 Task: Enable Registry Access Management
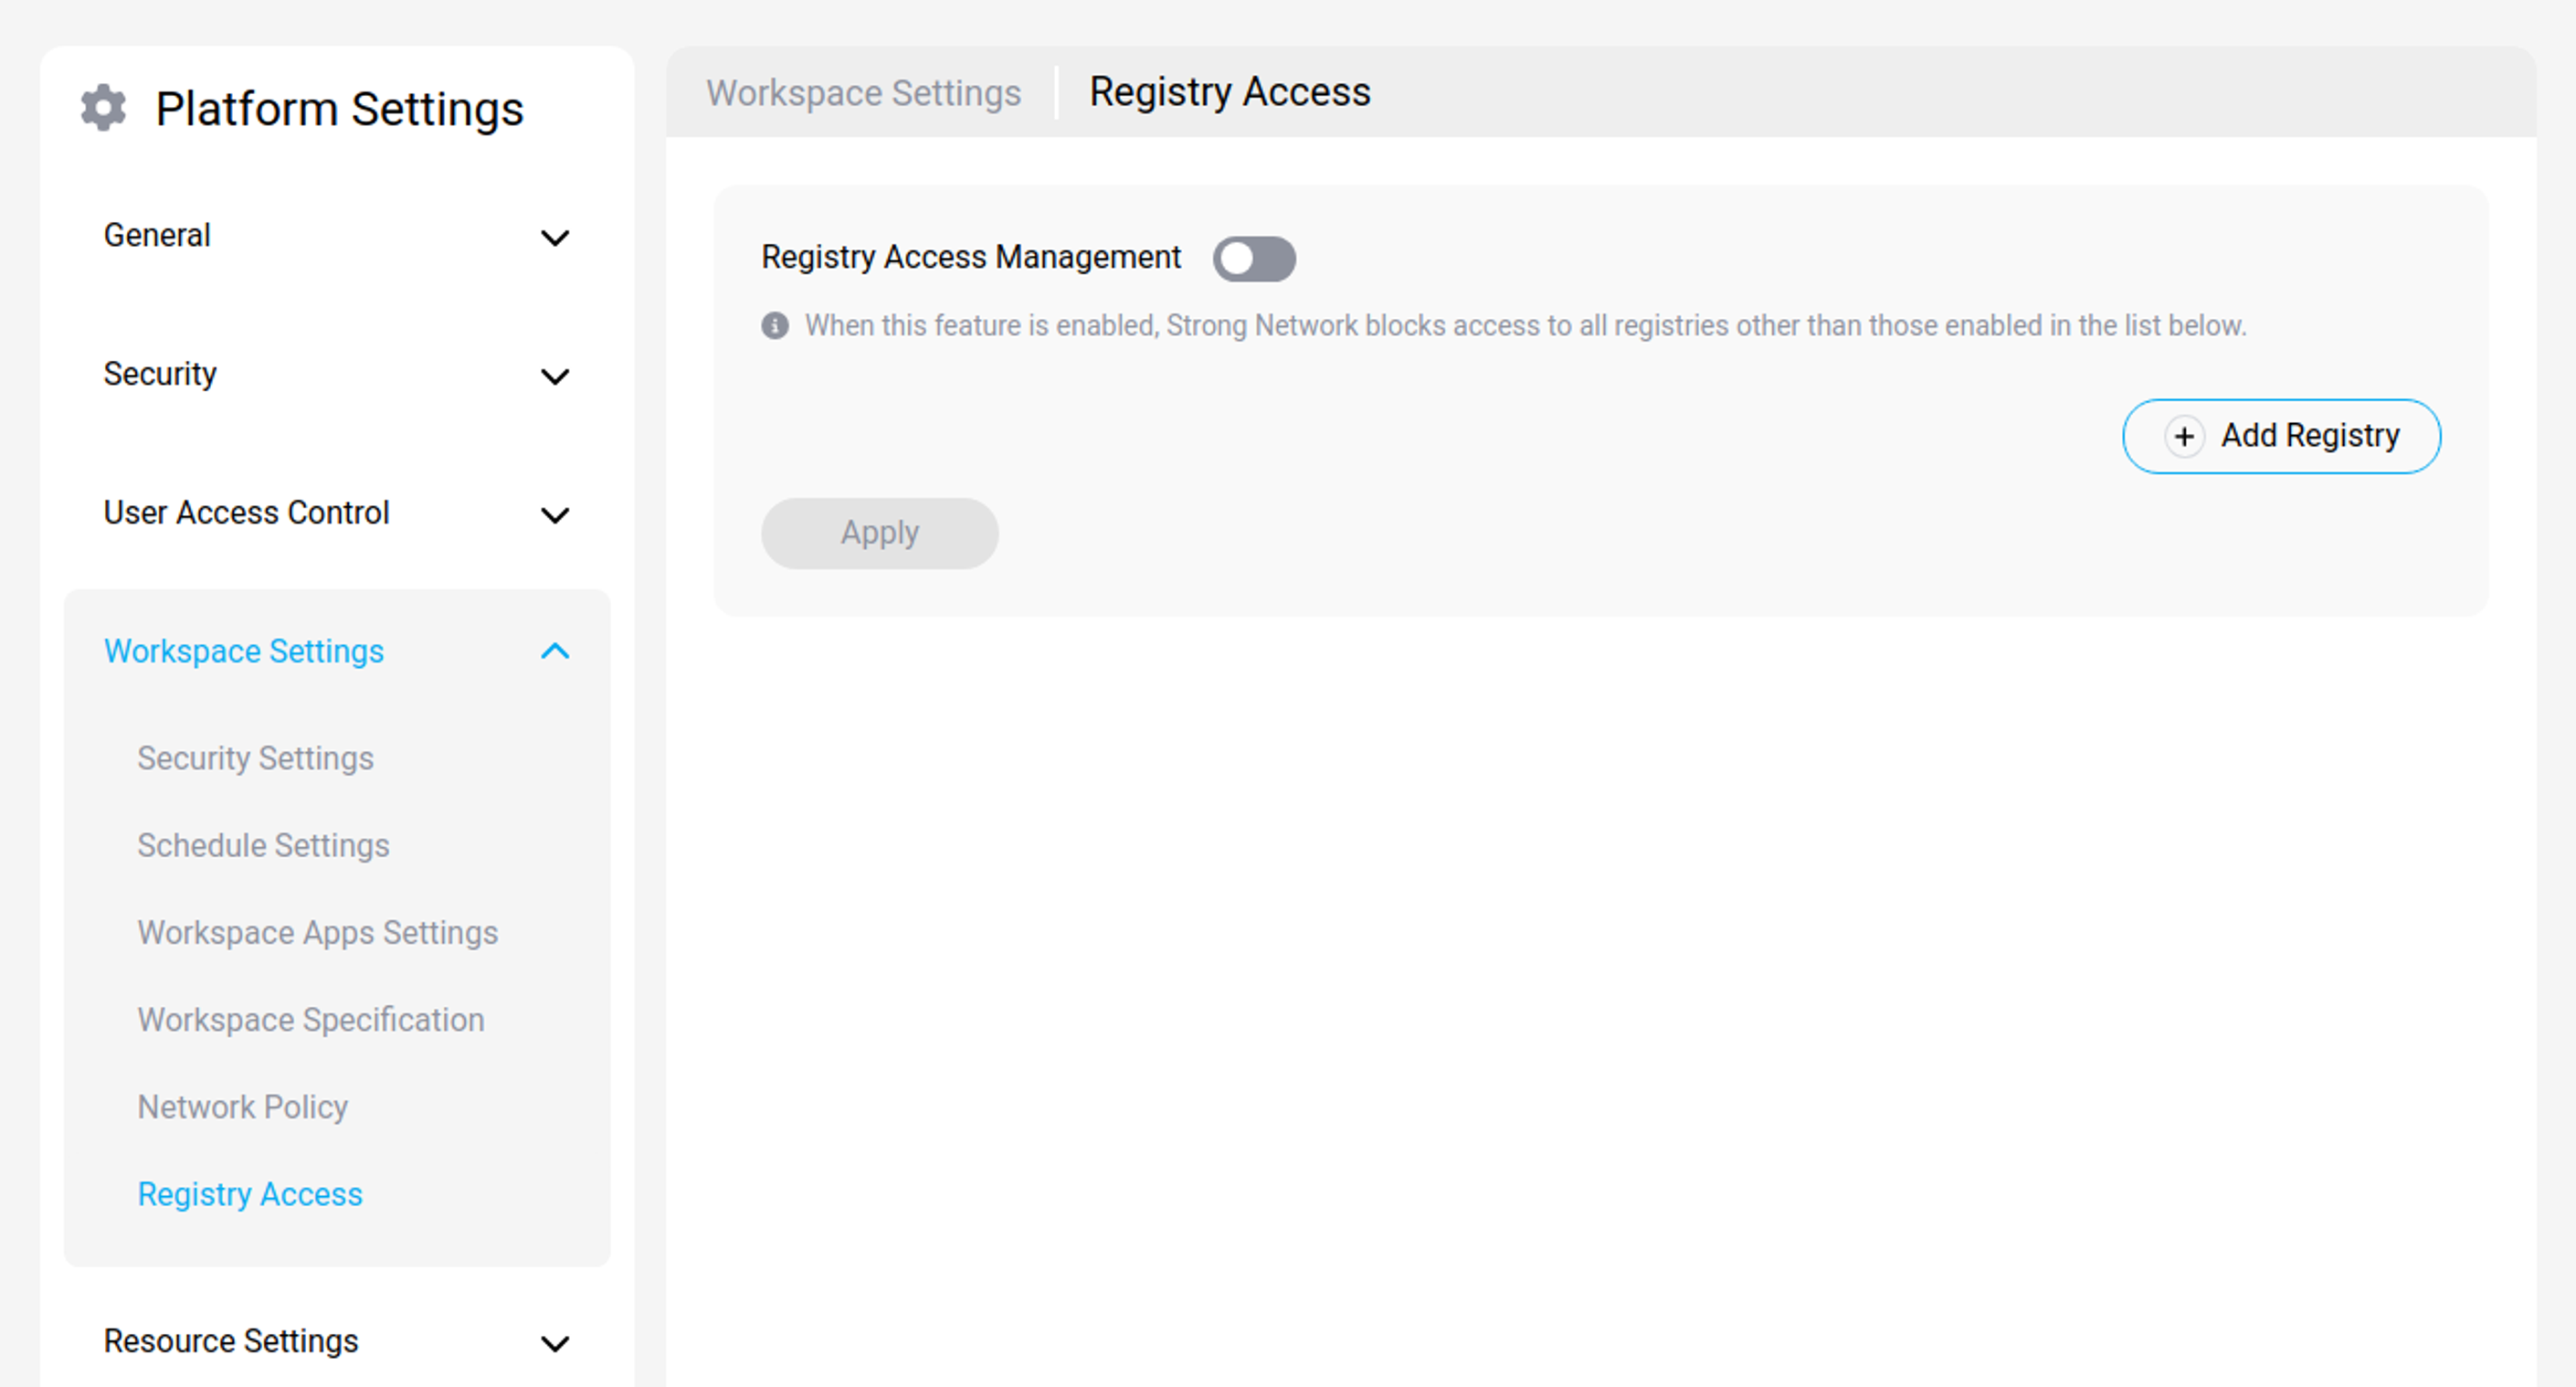click(x=1255, y=258)
